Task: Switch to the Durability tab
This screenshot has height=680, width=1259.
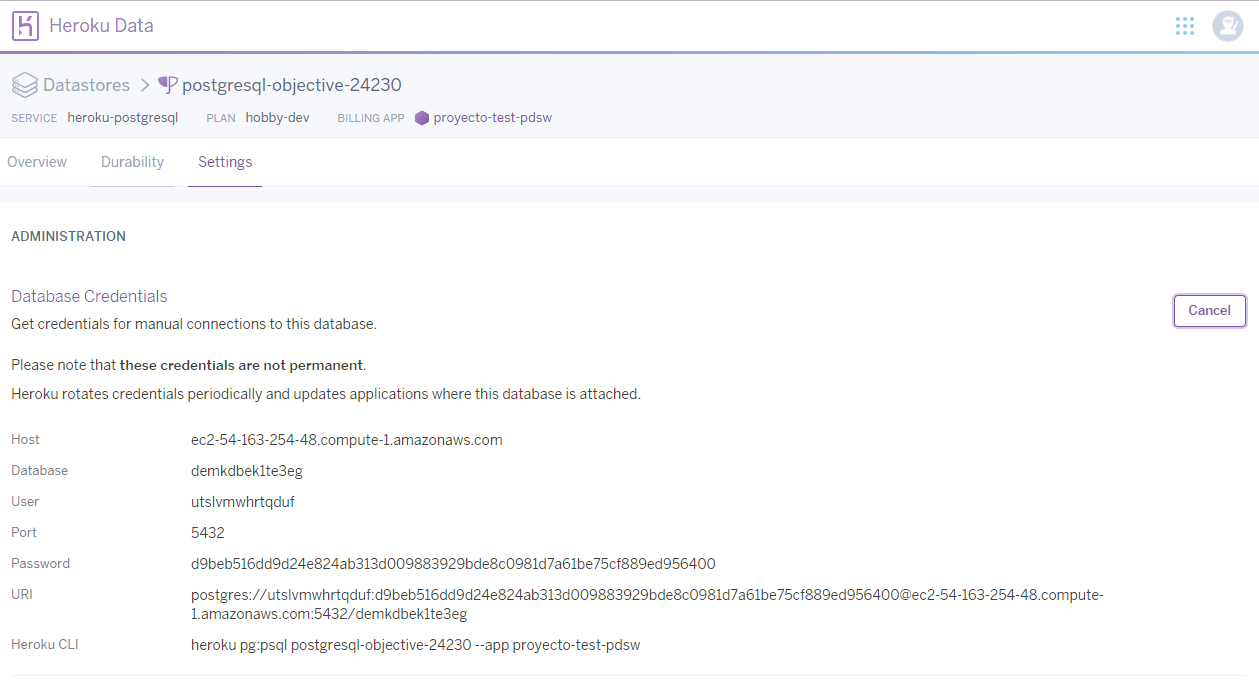Action: 132,162
